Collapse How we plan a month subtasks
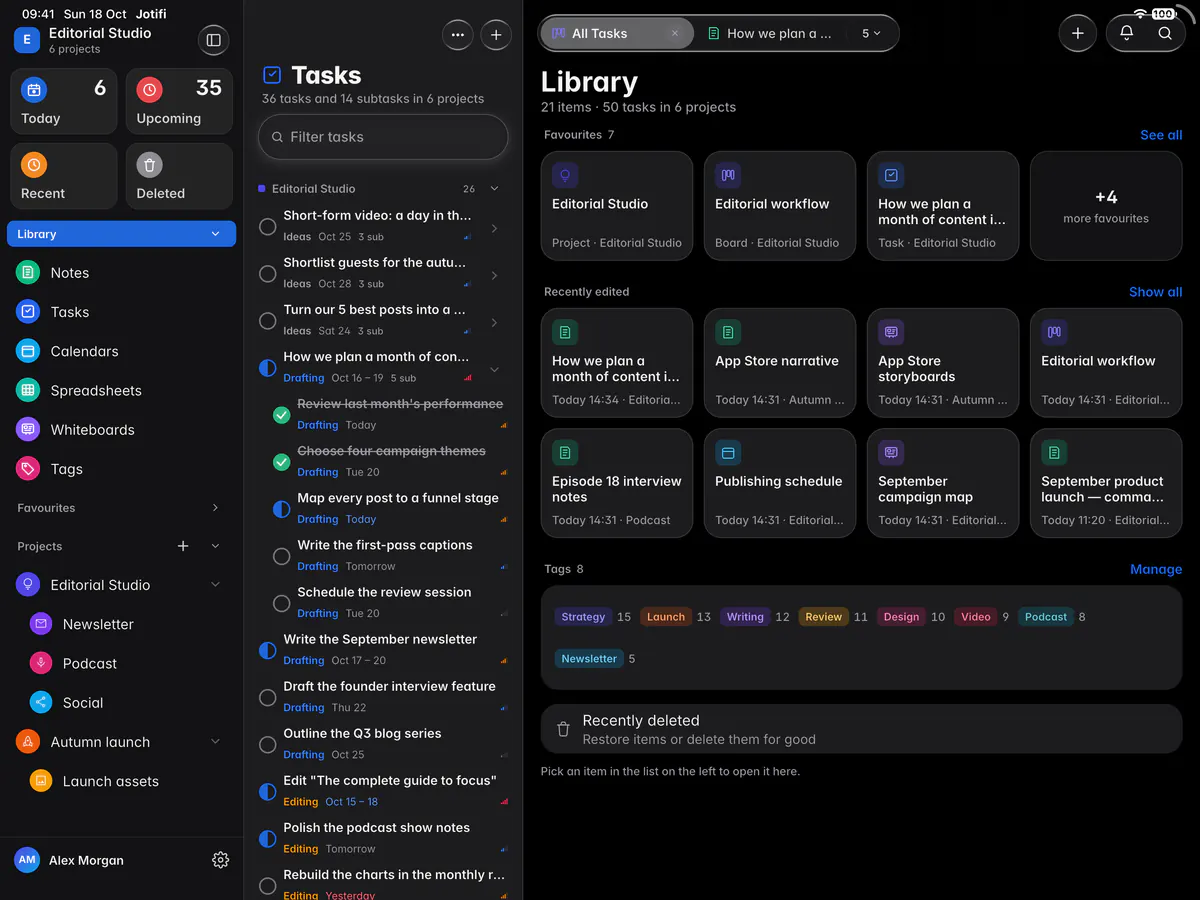The image size is (1200, 900). (494, 369)
